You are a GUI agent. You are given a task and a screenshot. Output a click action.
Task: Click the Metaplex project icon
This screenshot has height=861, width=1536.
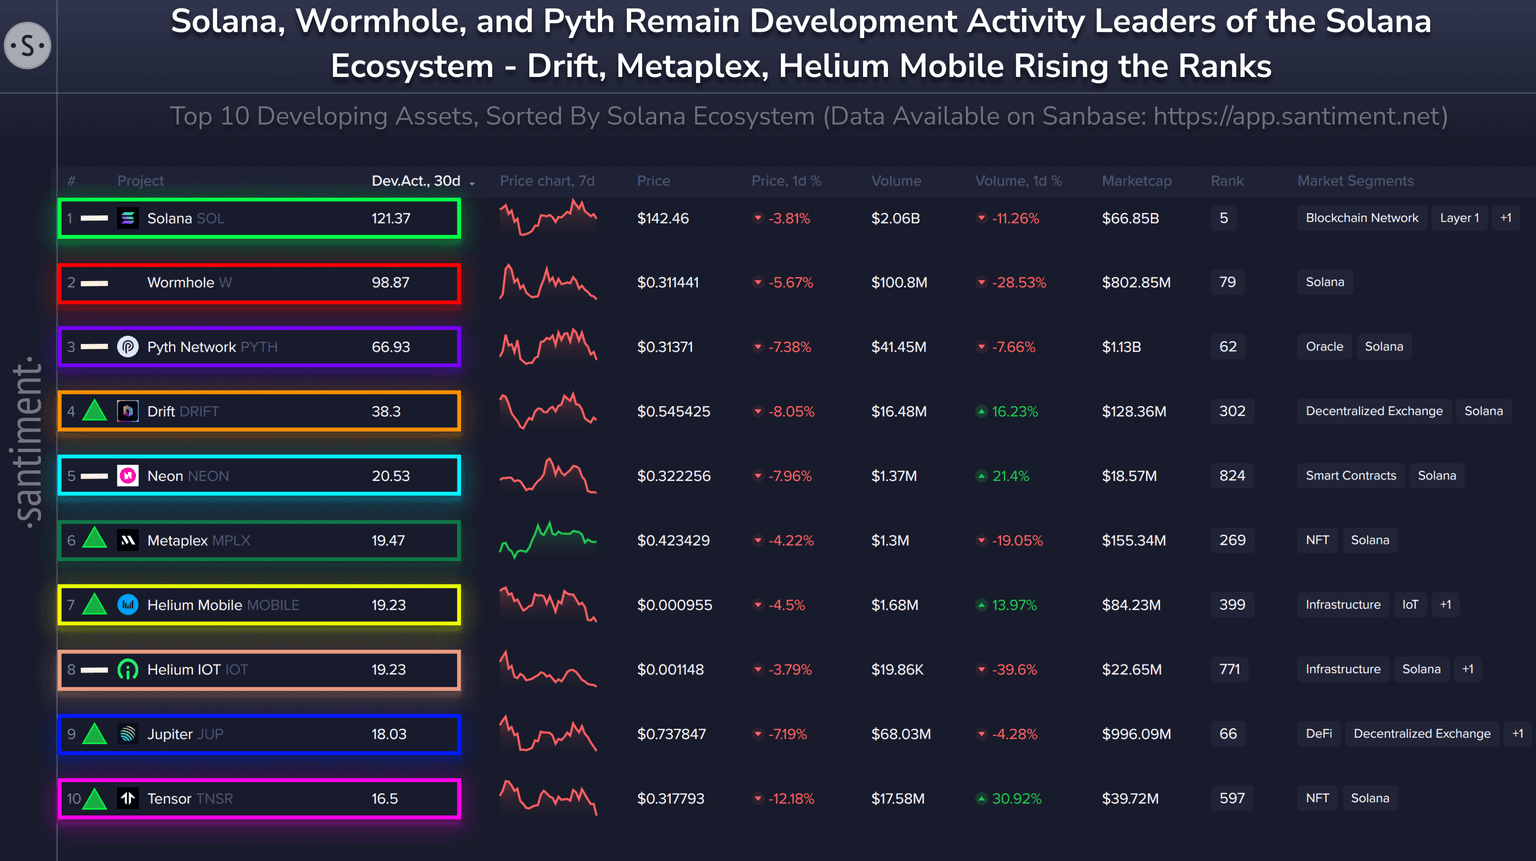(128, 540)
